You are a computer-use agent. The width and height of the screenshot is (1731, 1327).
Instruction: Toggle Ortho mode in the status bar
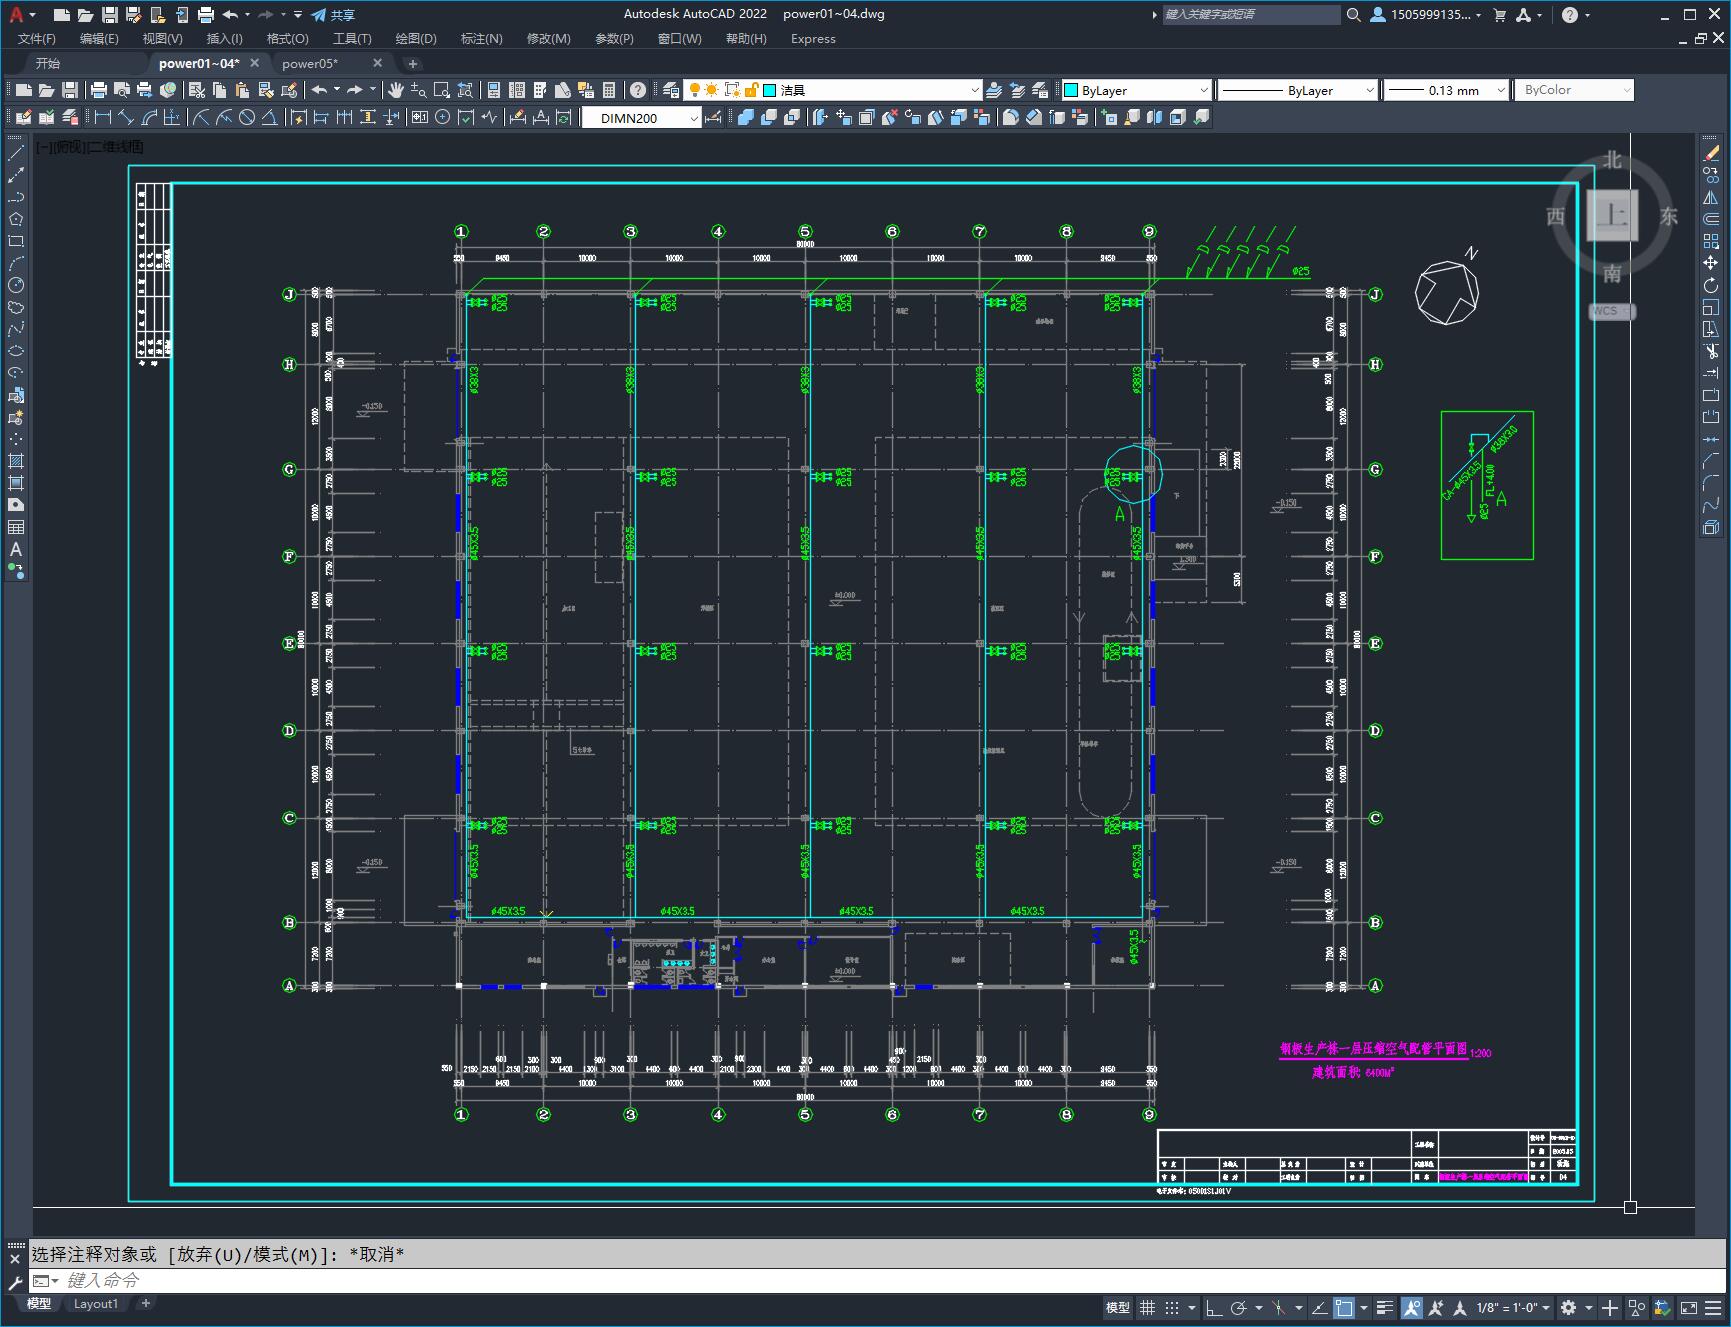click(x=1213, y=1307)
